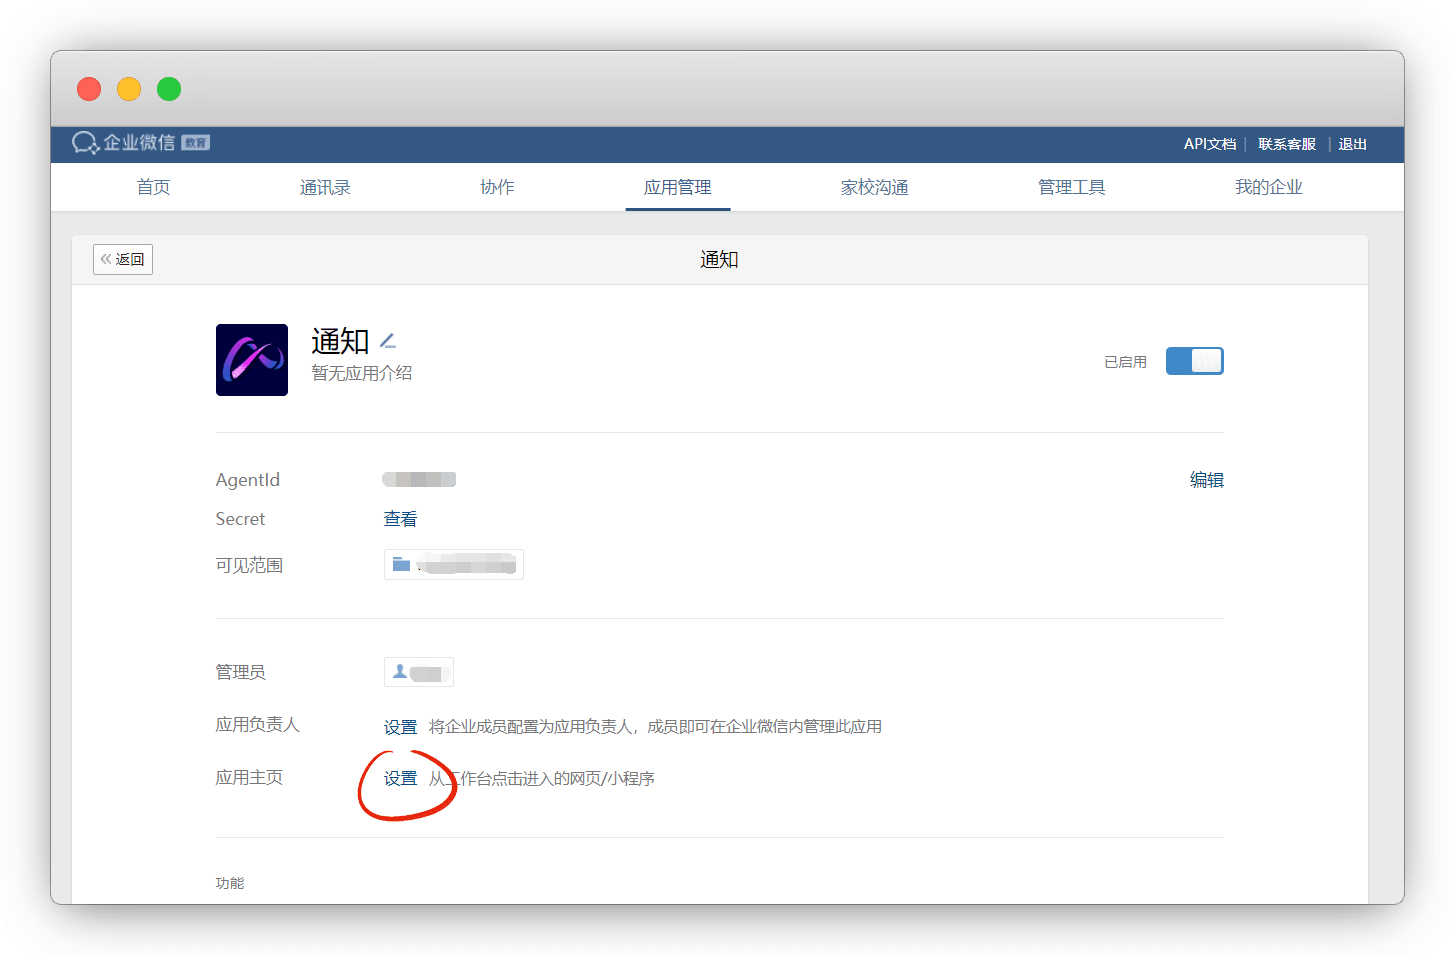Click the pencil icon next to 通知
1455x955 pixels.
tap(388, 342)
